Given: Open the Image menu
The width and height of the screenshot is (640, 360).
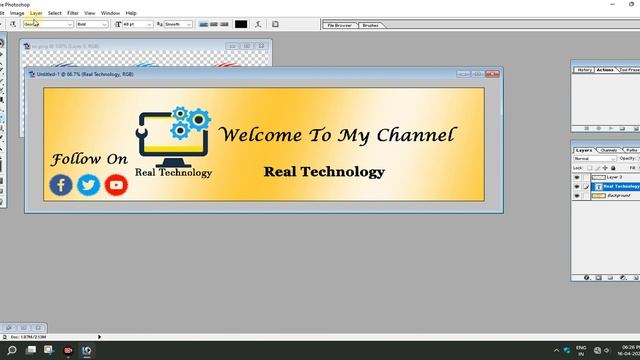Looking at the screenshot, I should tap(17, 13).
